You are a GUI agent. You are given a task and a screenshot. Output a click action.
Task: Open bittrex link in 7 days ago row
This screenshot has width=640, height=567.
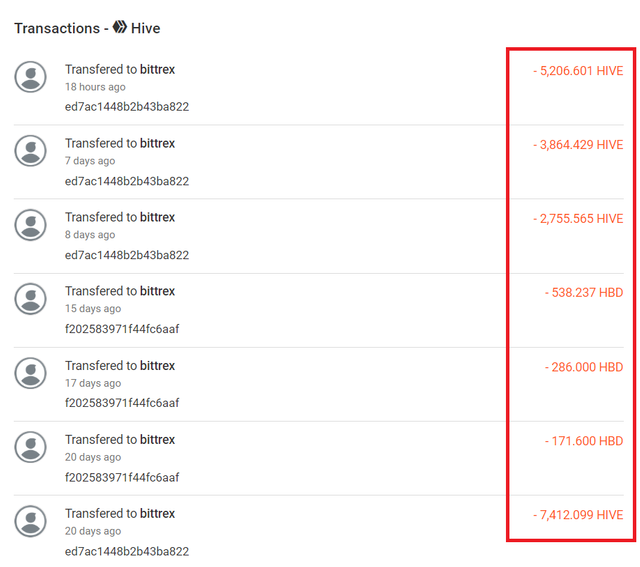click(x=157, y=143)
